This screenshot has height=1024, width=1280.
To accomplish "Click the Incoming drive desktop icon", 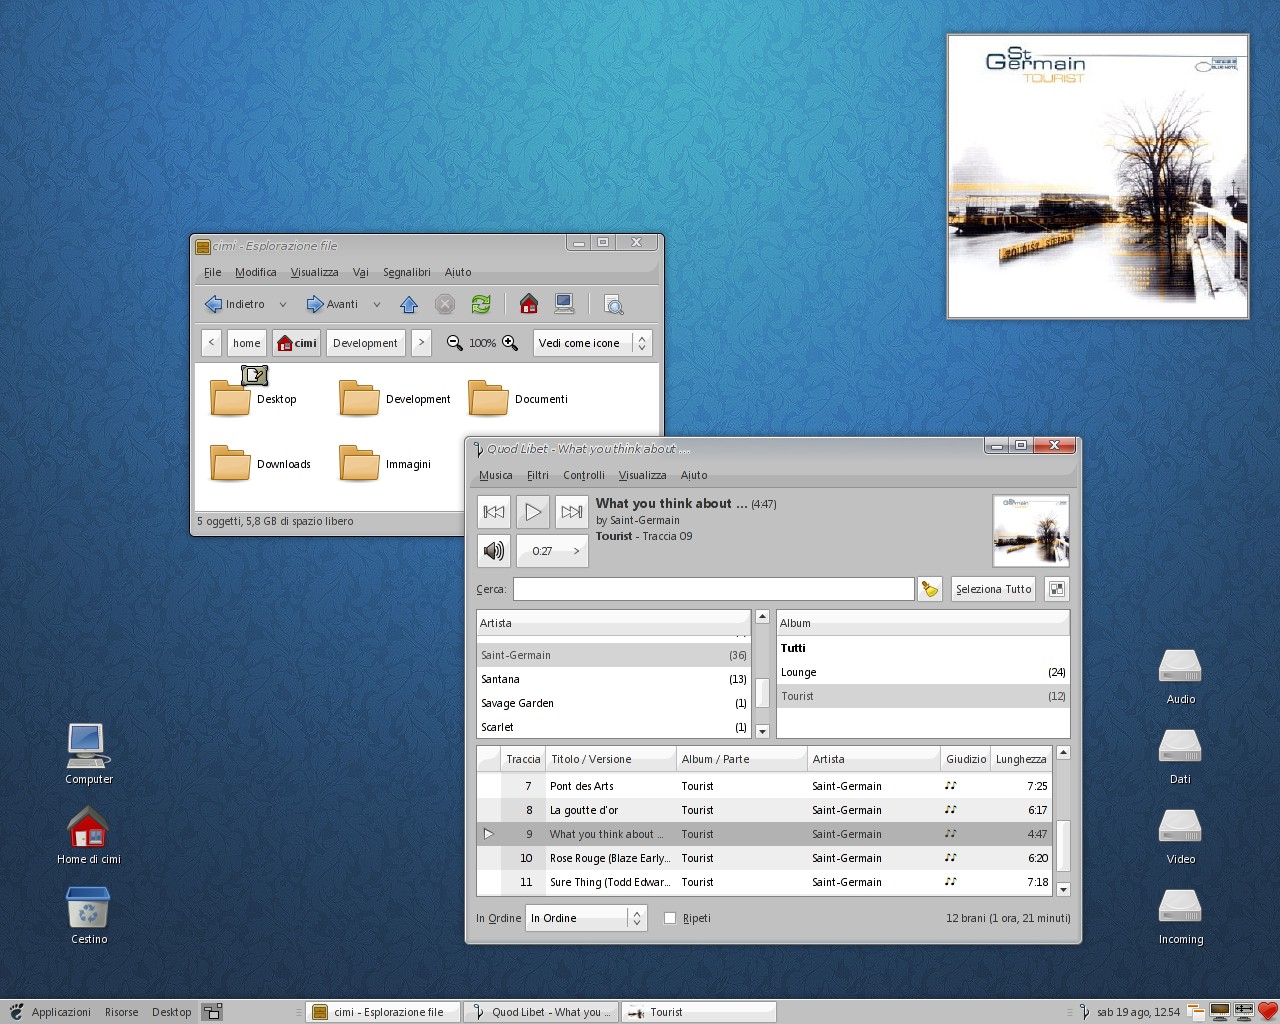I will pyautogui.click(x=1180, y=907).
